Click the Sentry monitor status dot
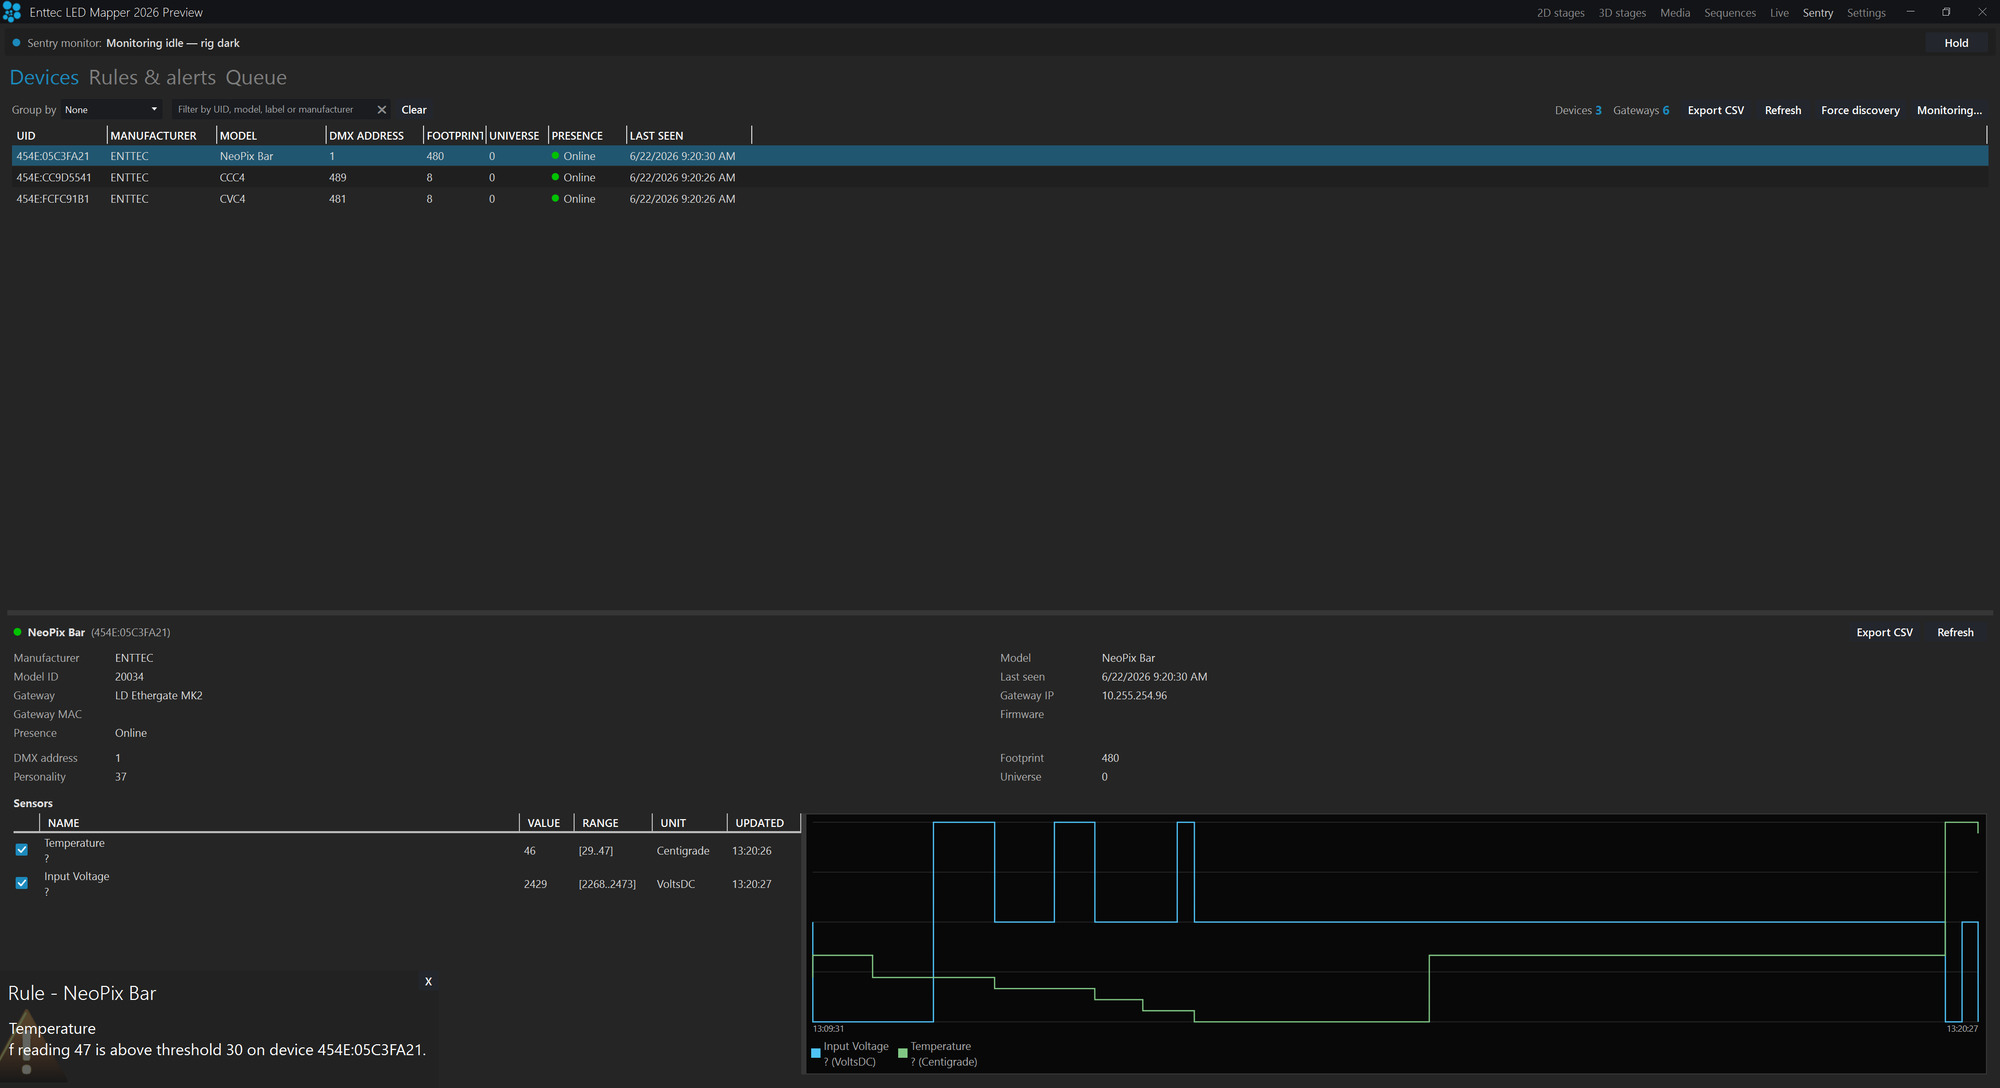Screen dimensions: 2000x1088 tap(16, 43)
